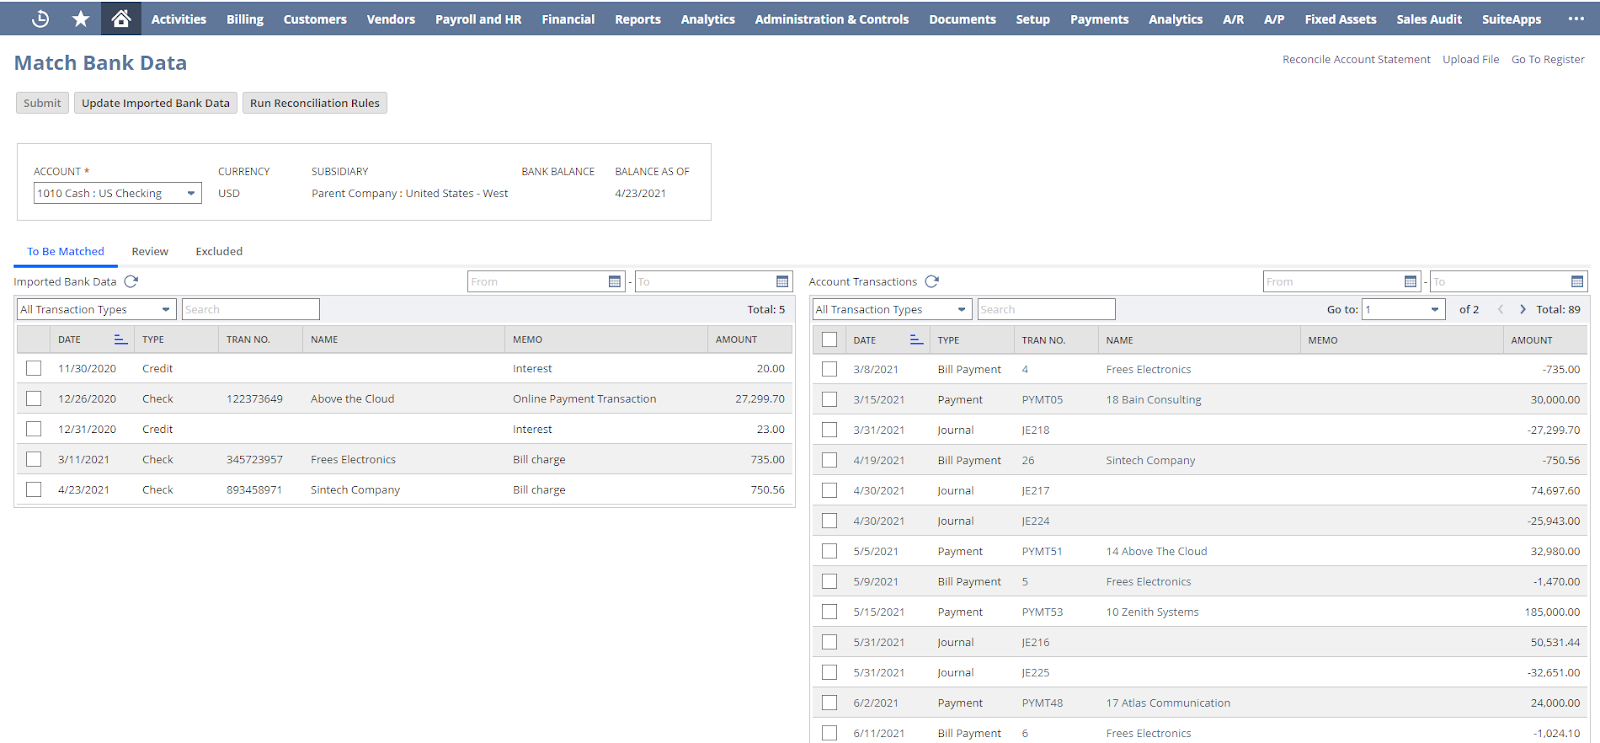Click the Account Transactions search field

click(x=1045, y=310)
